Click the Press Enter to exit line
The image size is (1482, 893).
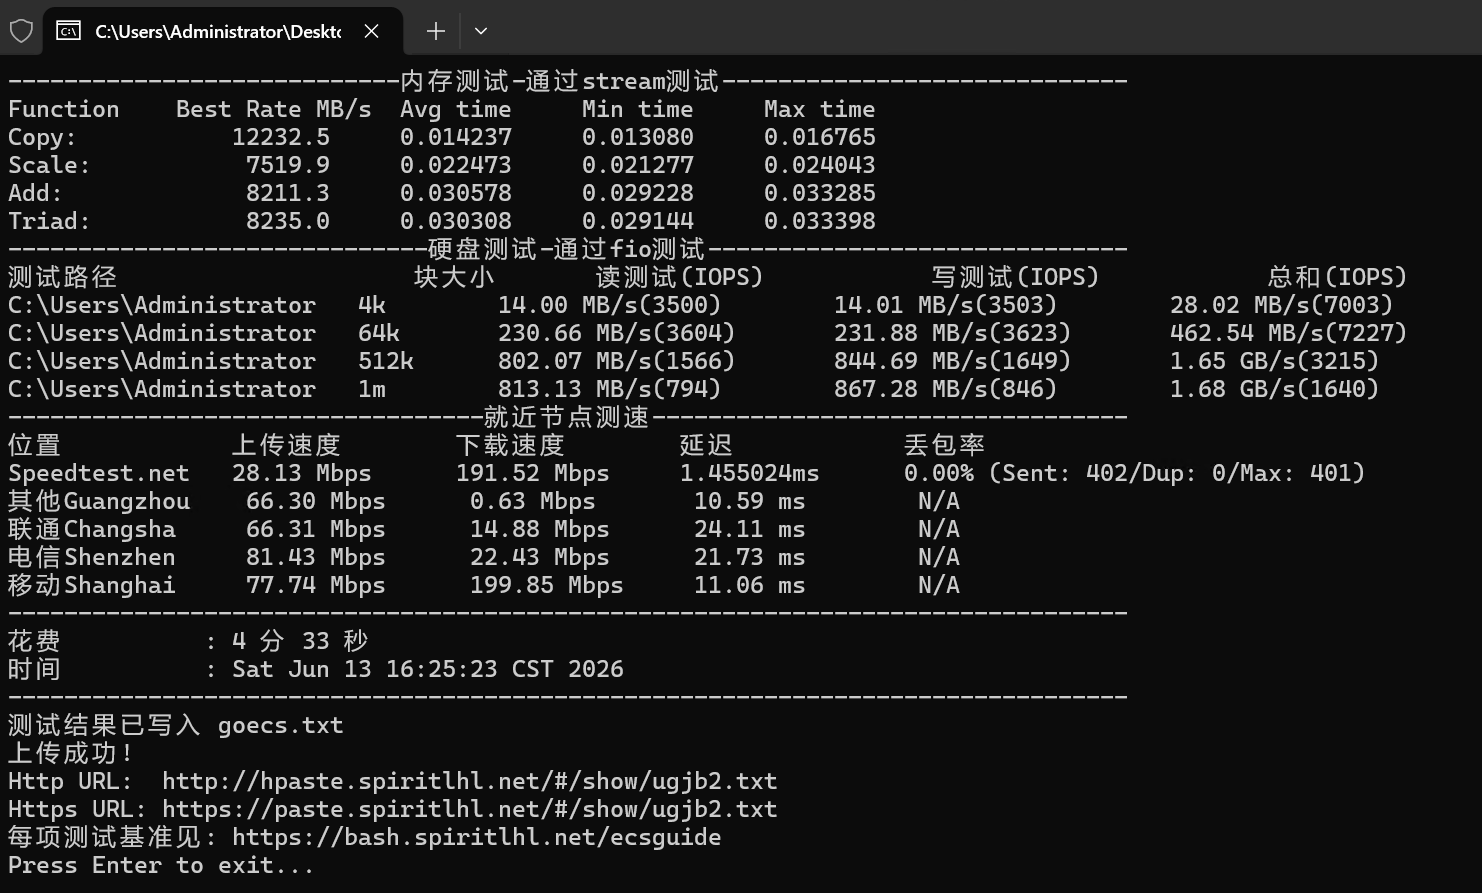pos(161,865)
